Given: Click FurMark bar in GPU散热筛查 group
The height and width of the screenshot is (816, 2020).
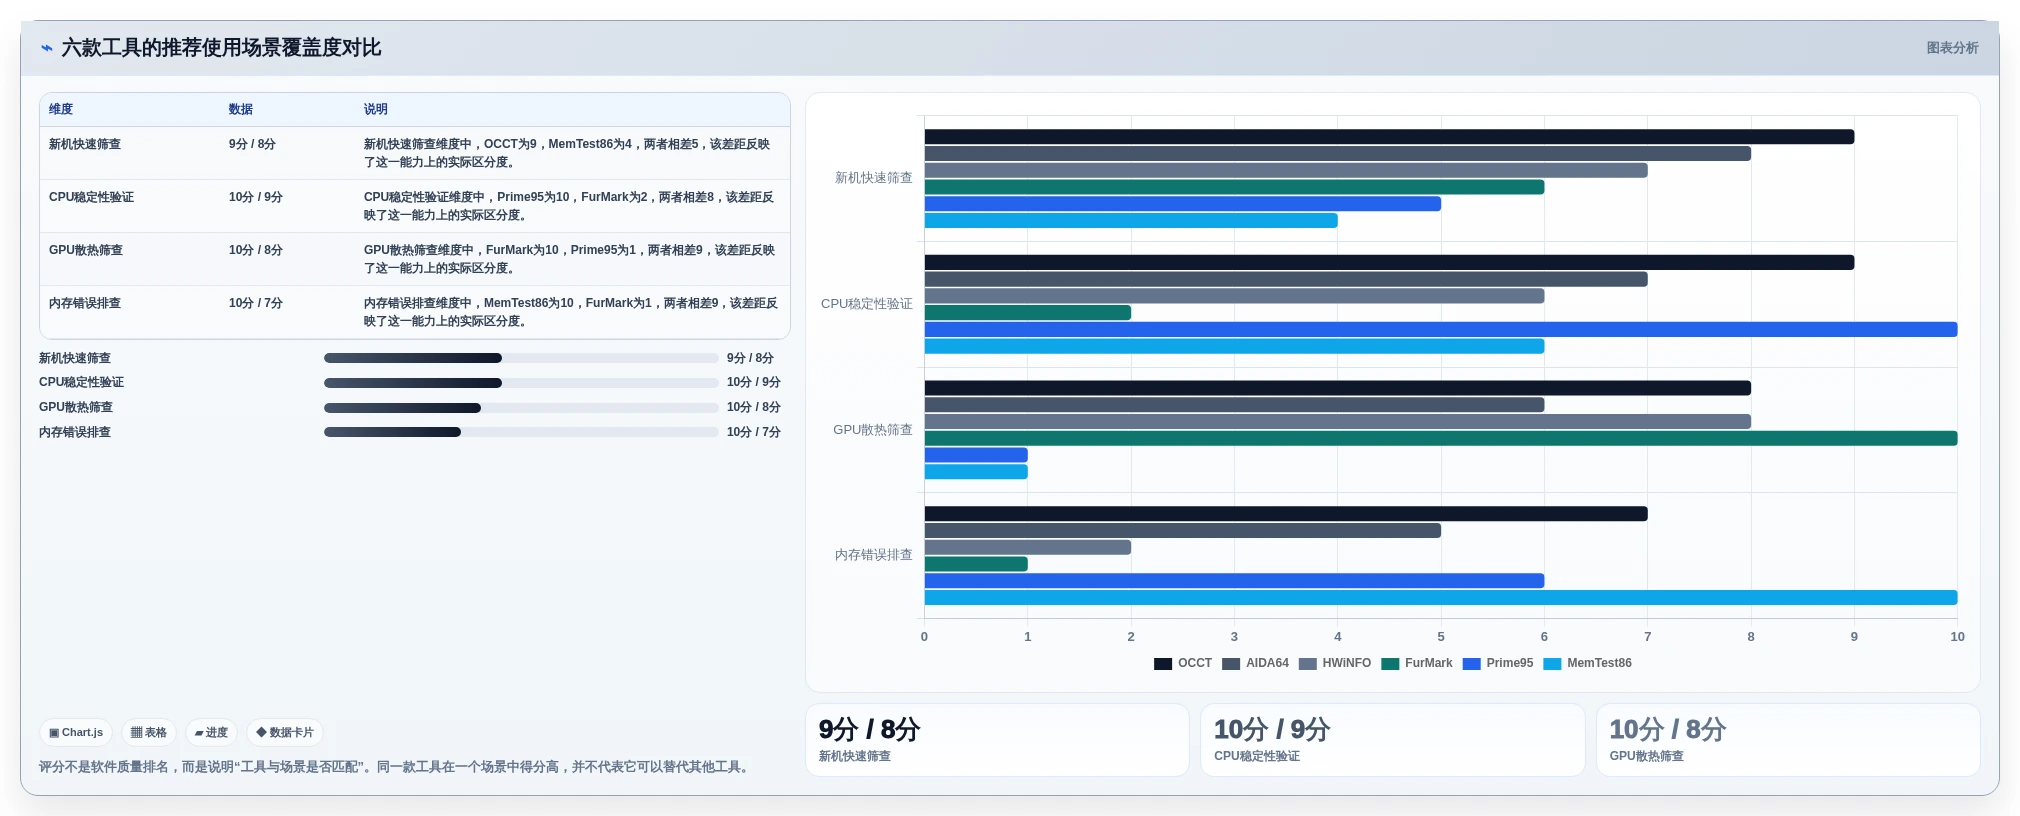Looking at the screenshot, I should pyautogui.click(x=1441, y=439).
